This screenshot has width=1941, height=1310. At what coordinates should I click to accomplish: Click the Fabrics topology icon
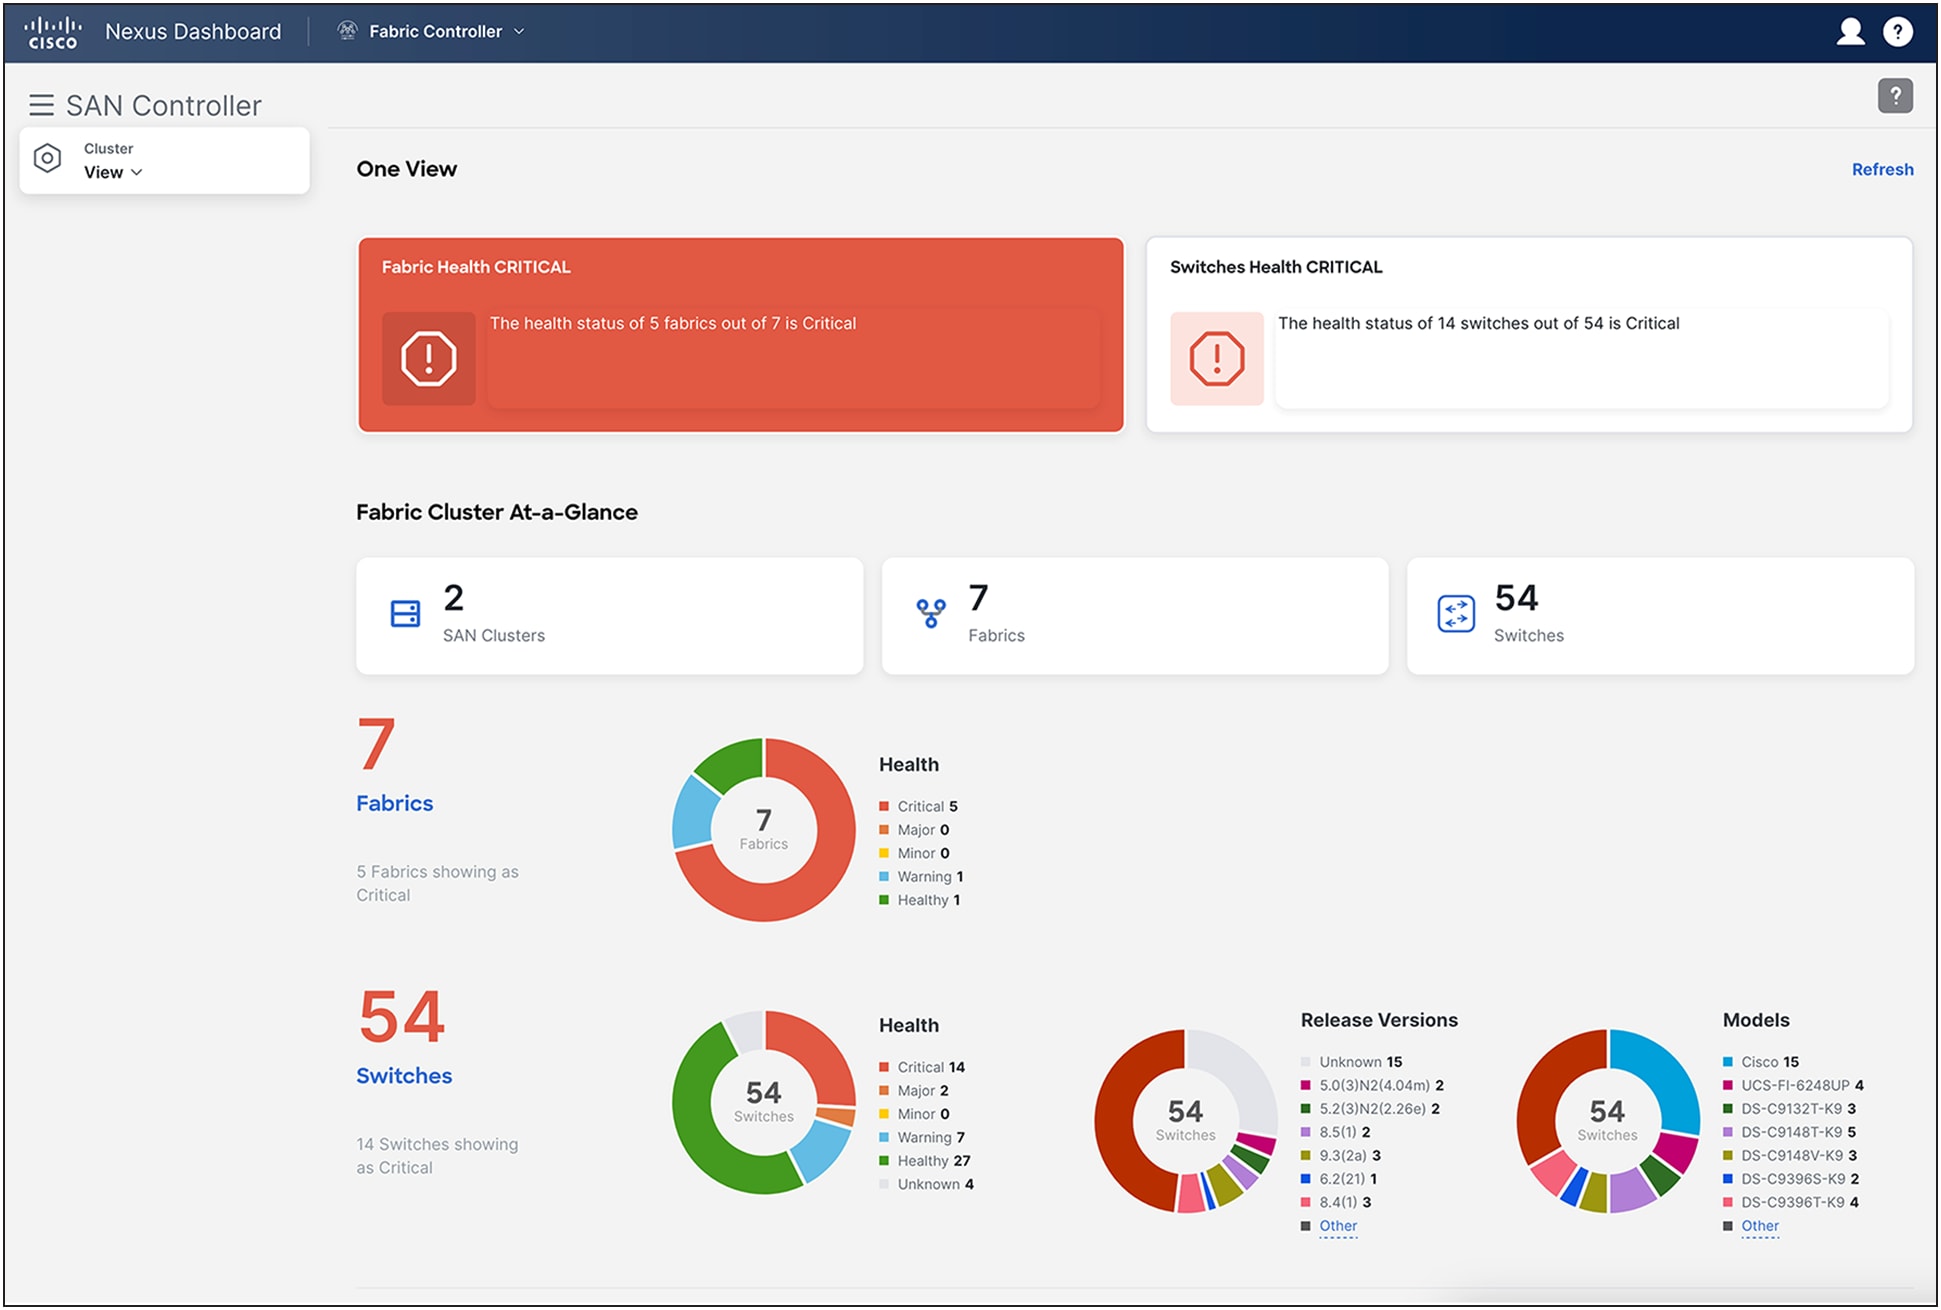coord(931,613)
